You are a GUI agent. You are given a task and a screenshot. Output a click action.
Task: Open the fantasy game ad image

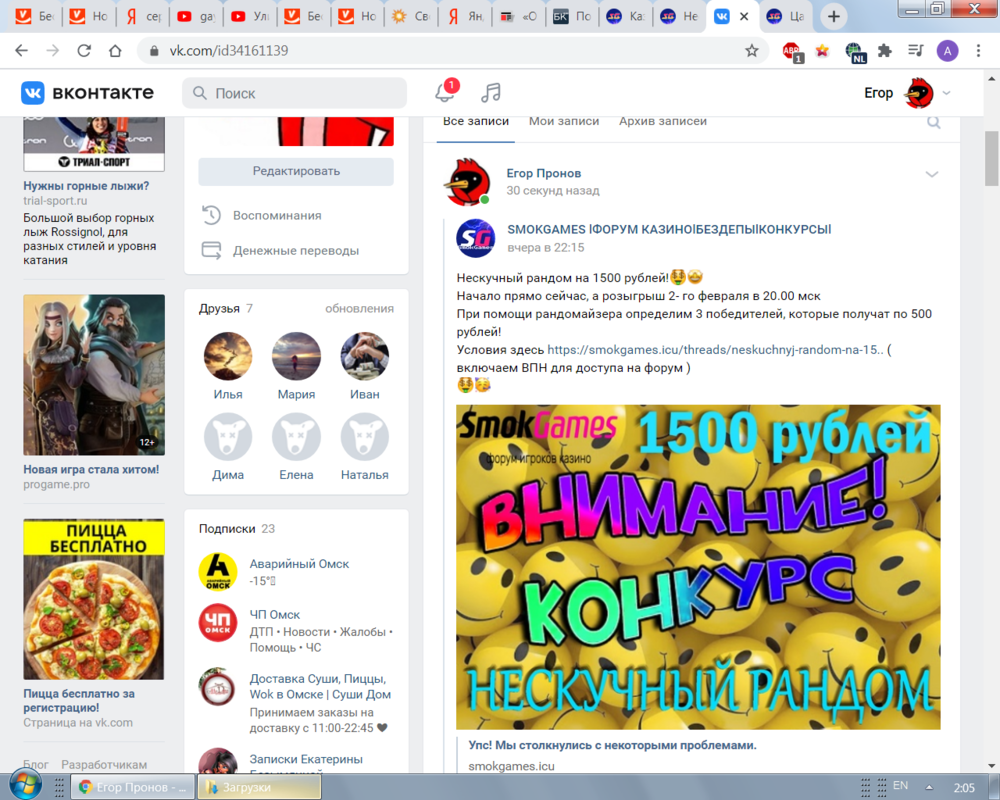tap(94, 374)
